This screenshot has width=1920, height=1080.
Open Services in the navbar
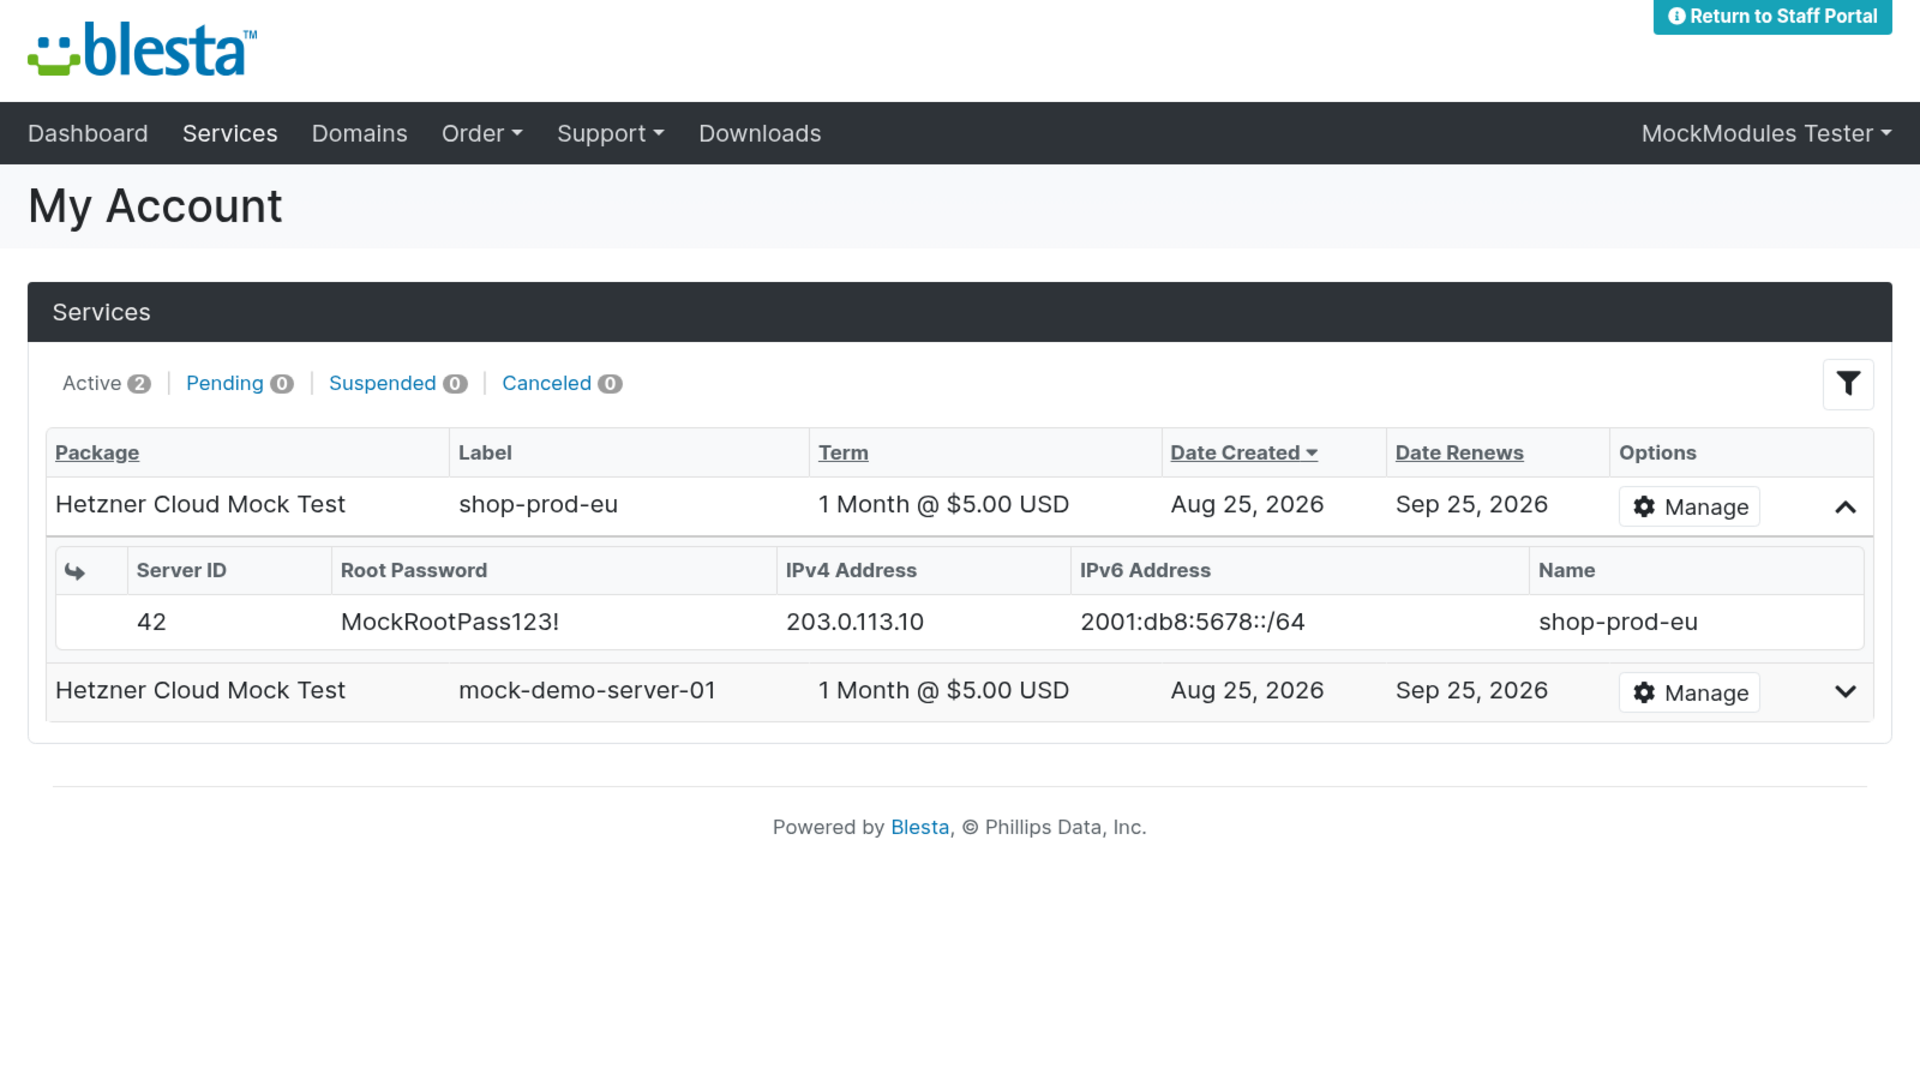pyautogui.click(x=230, y=133)
